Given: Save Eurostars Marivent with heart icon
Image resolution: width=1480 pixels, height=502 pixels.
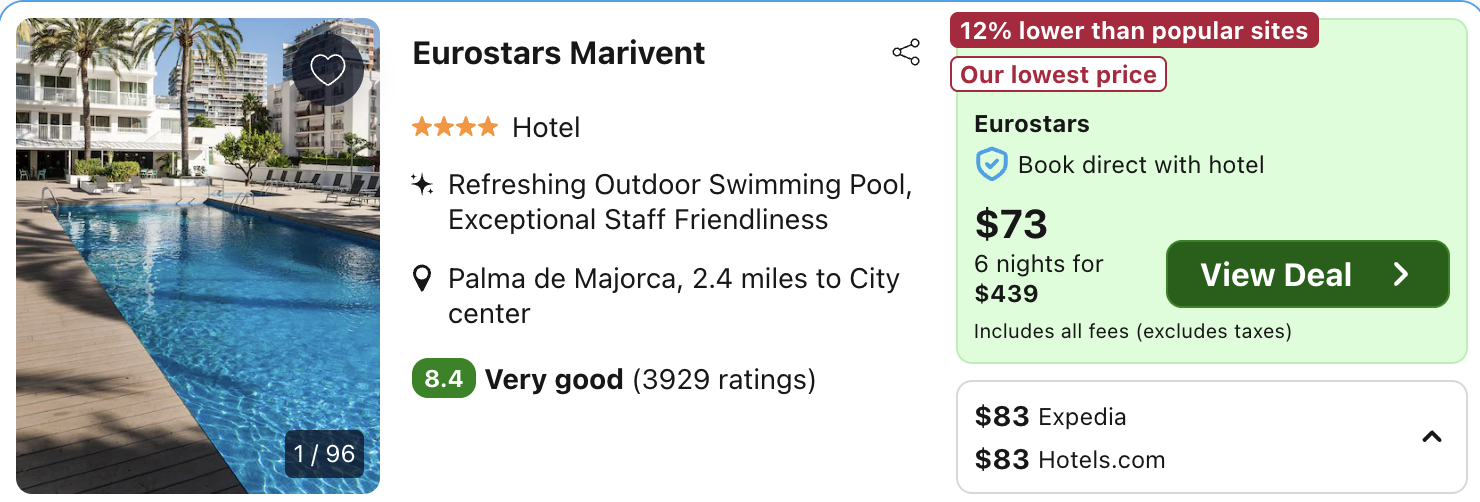Looking at the screenshot, I should [327, 69].
